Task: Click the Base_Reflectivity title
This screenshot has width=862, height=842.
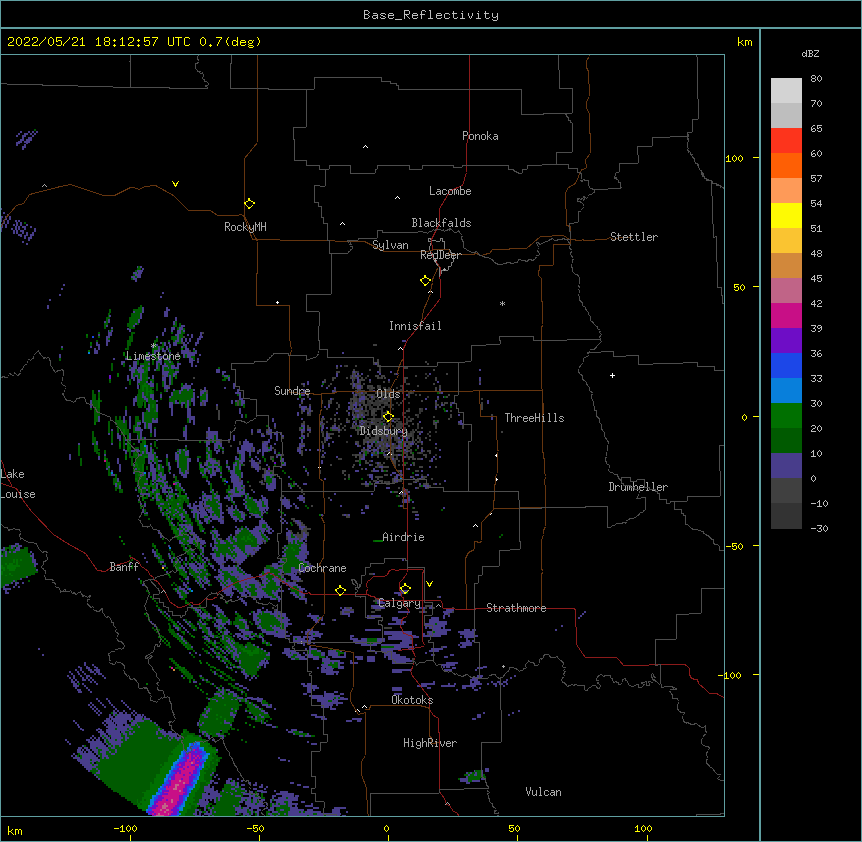Action: (x=431, y=15)
